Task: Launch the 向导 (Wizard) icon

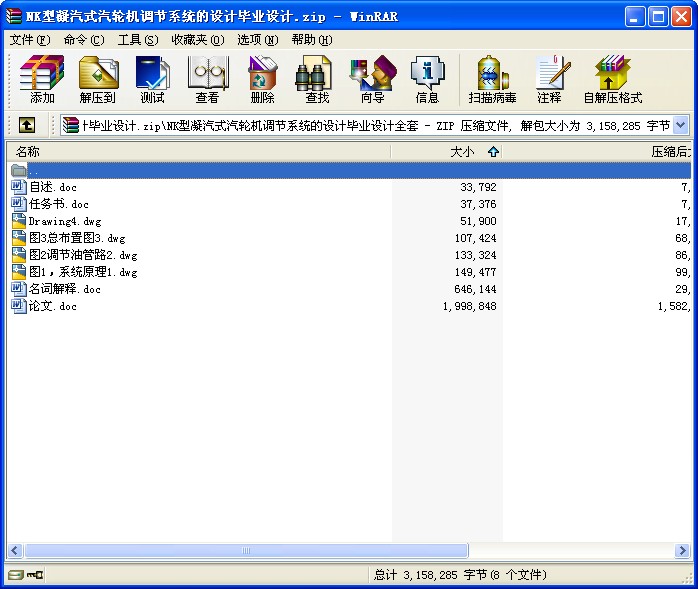Action: [x=373, y=79]
